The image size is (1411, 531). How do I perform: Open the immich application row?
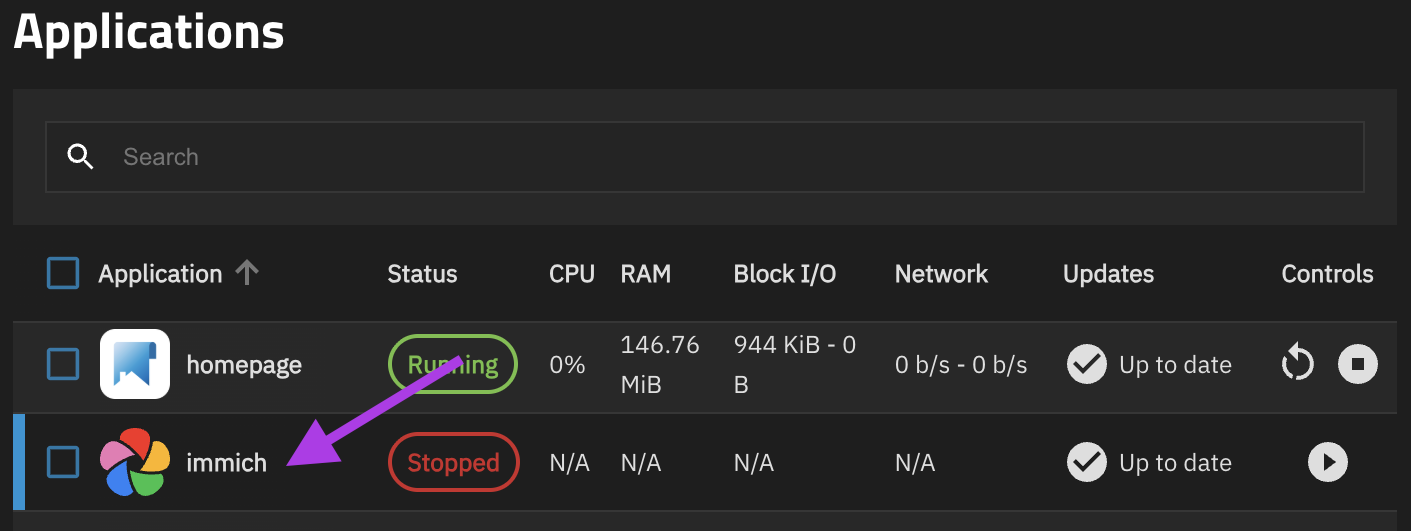(226, 463)
